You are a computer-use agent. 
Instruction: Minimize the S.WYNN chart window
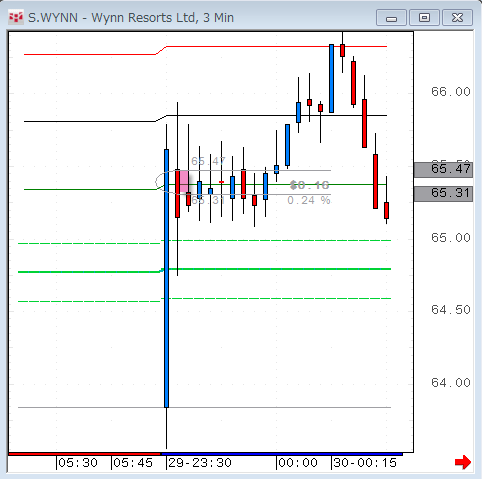(x=391, y=18)
